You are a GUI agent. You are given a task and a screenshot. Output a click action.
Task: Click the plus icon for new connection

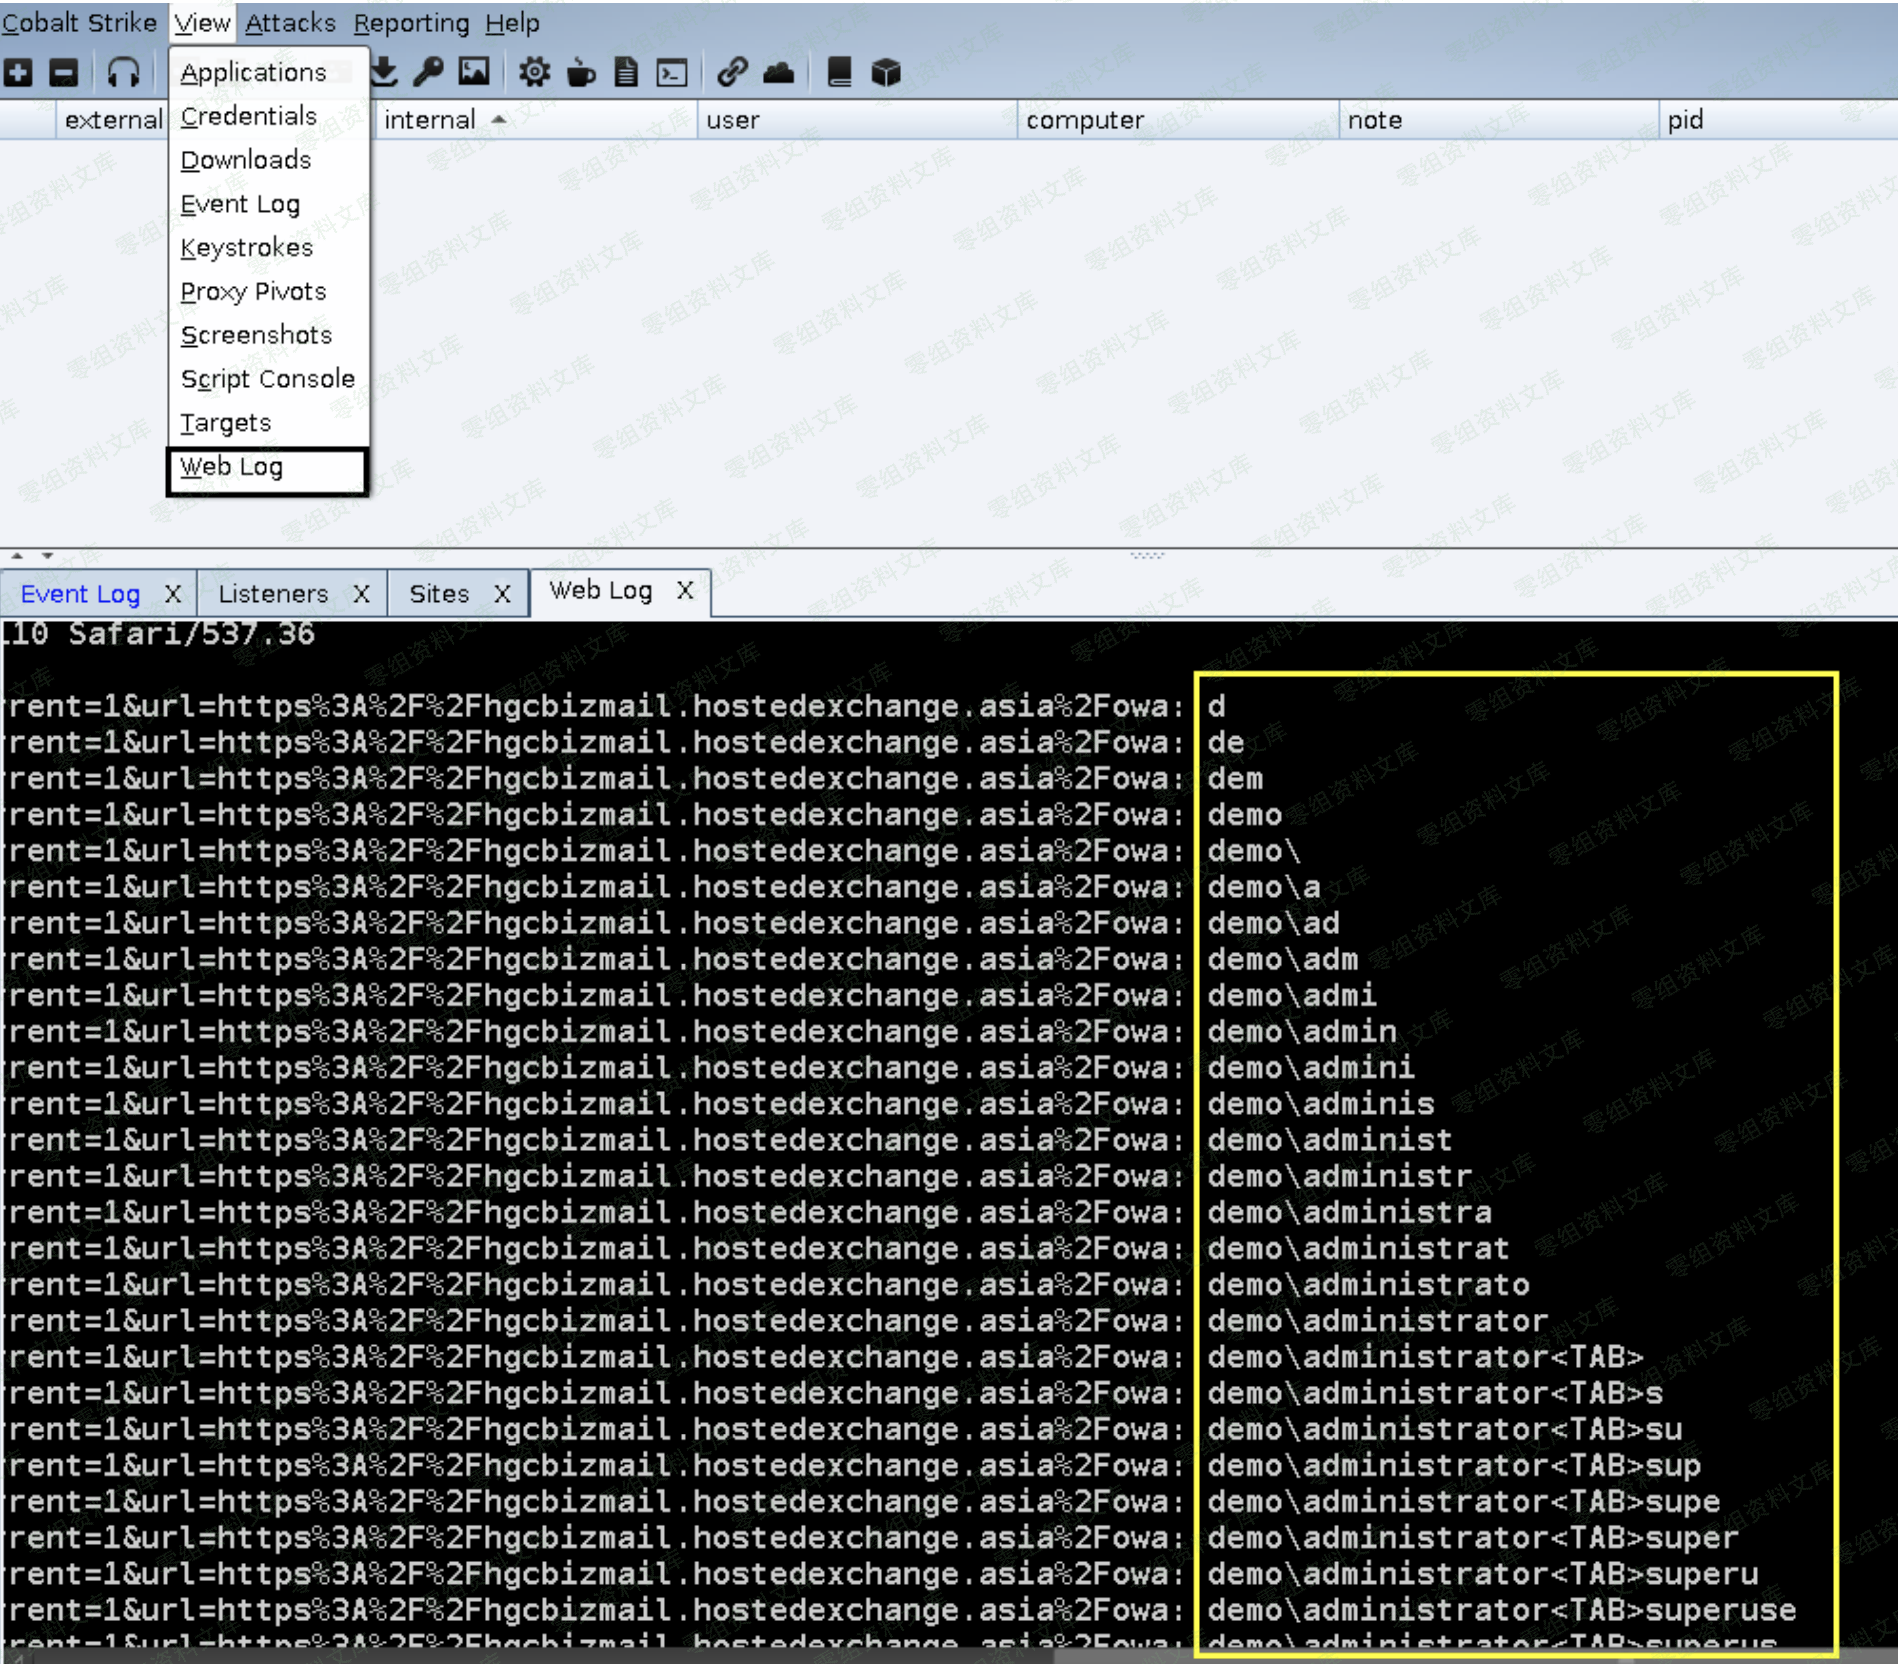19,72
